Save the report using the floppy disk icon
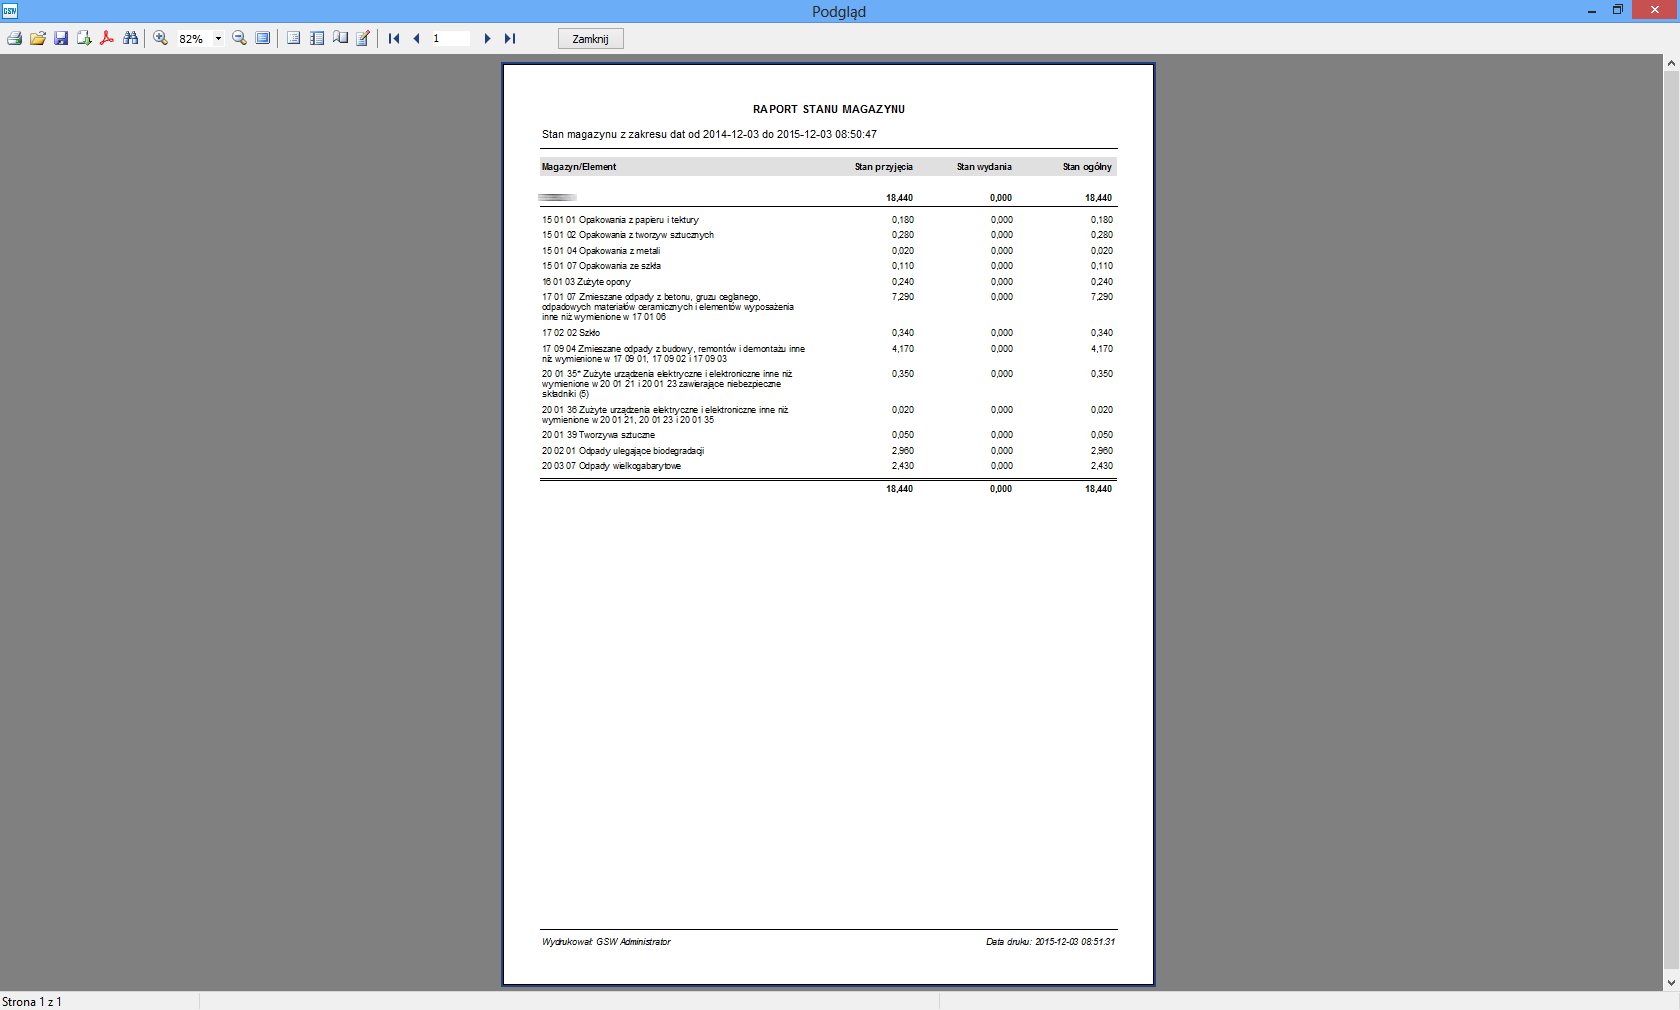Image resolution: width=1680 pixels, height=1010 pixels. [x=61, y=38]
